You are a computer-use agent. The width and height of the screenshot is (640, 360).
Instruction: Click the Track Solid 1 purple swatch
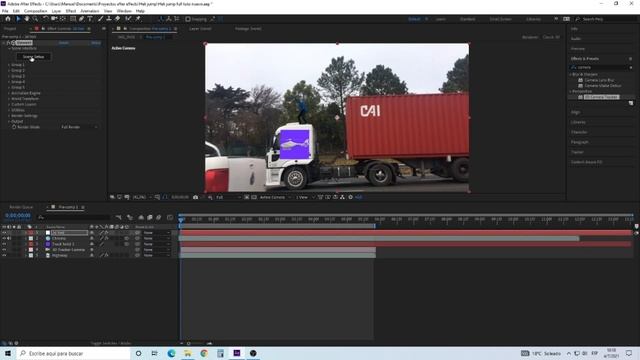(48, 244)
